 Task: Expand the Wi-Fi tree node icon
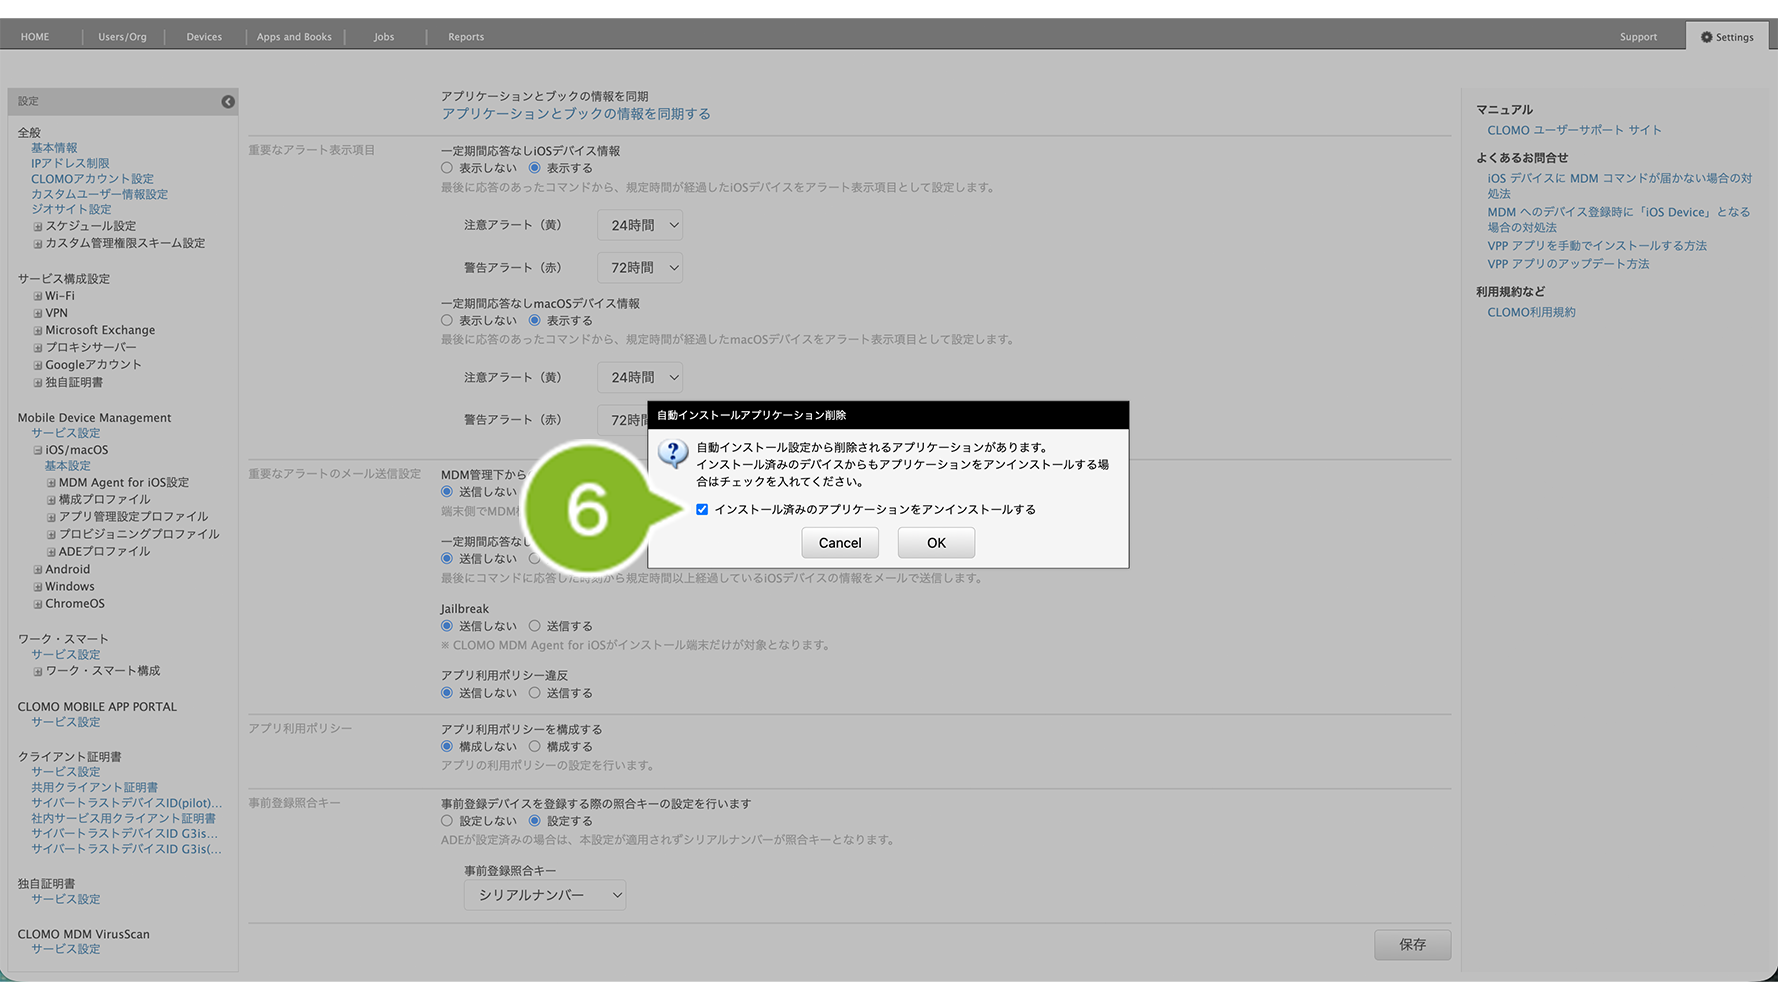pos(38,297)
